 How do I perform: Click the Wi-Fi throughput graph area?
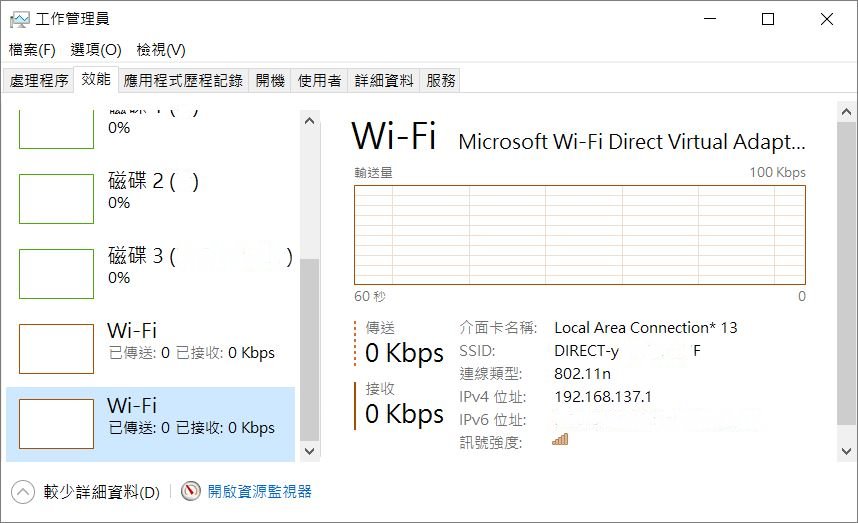tap(579, 235)
